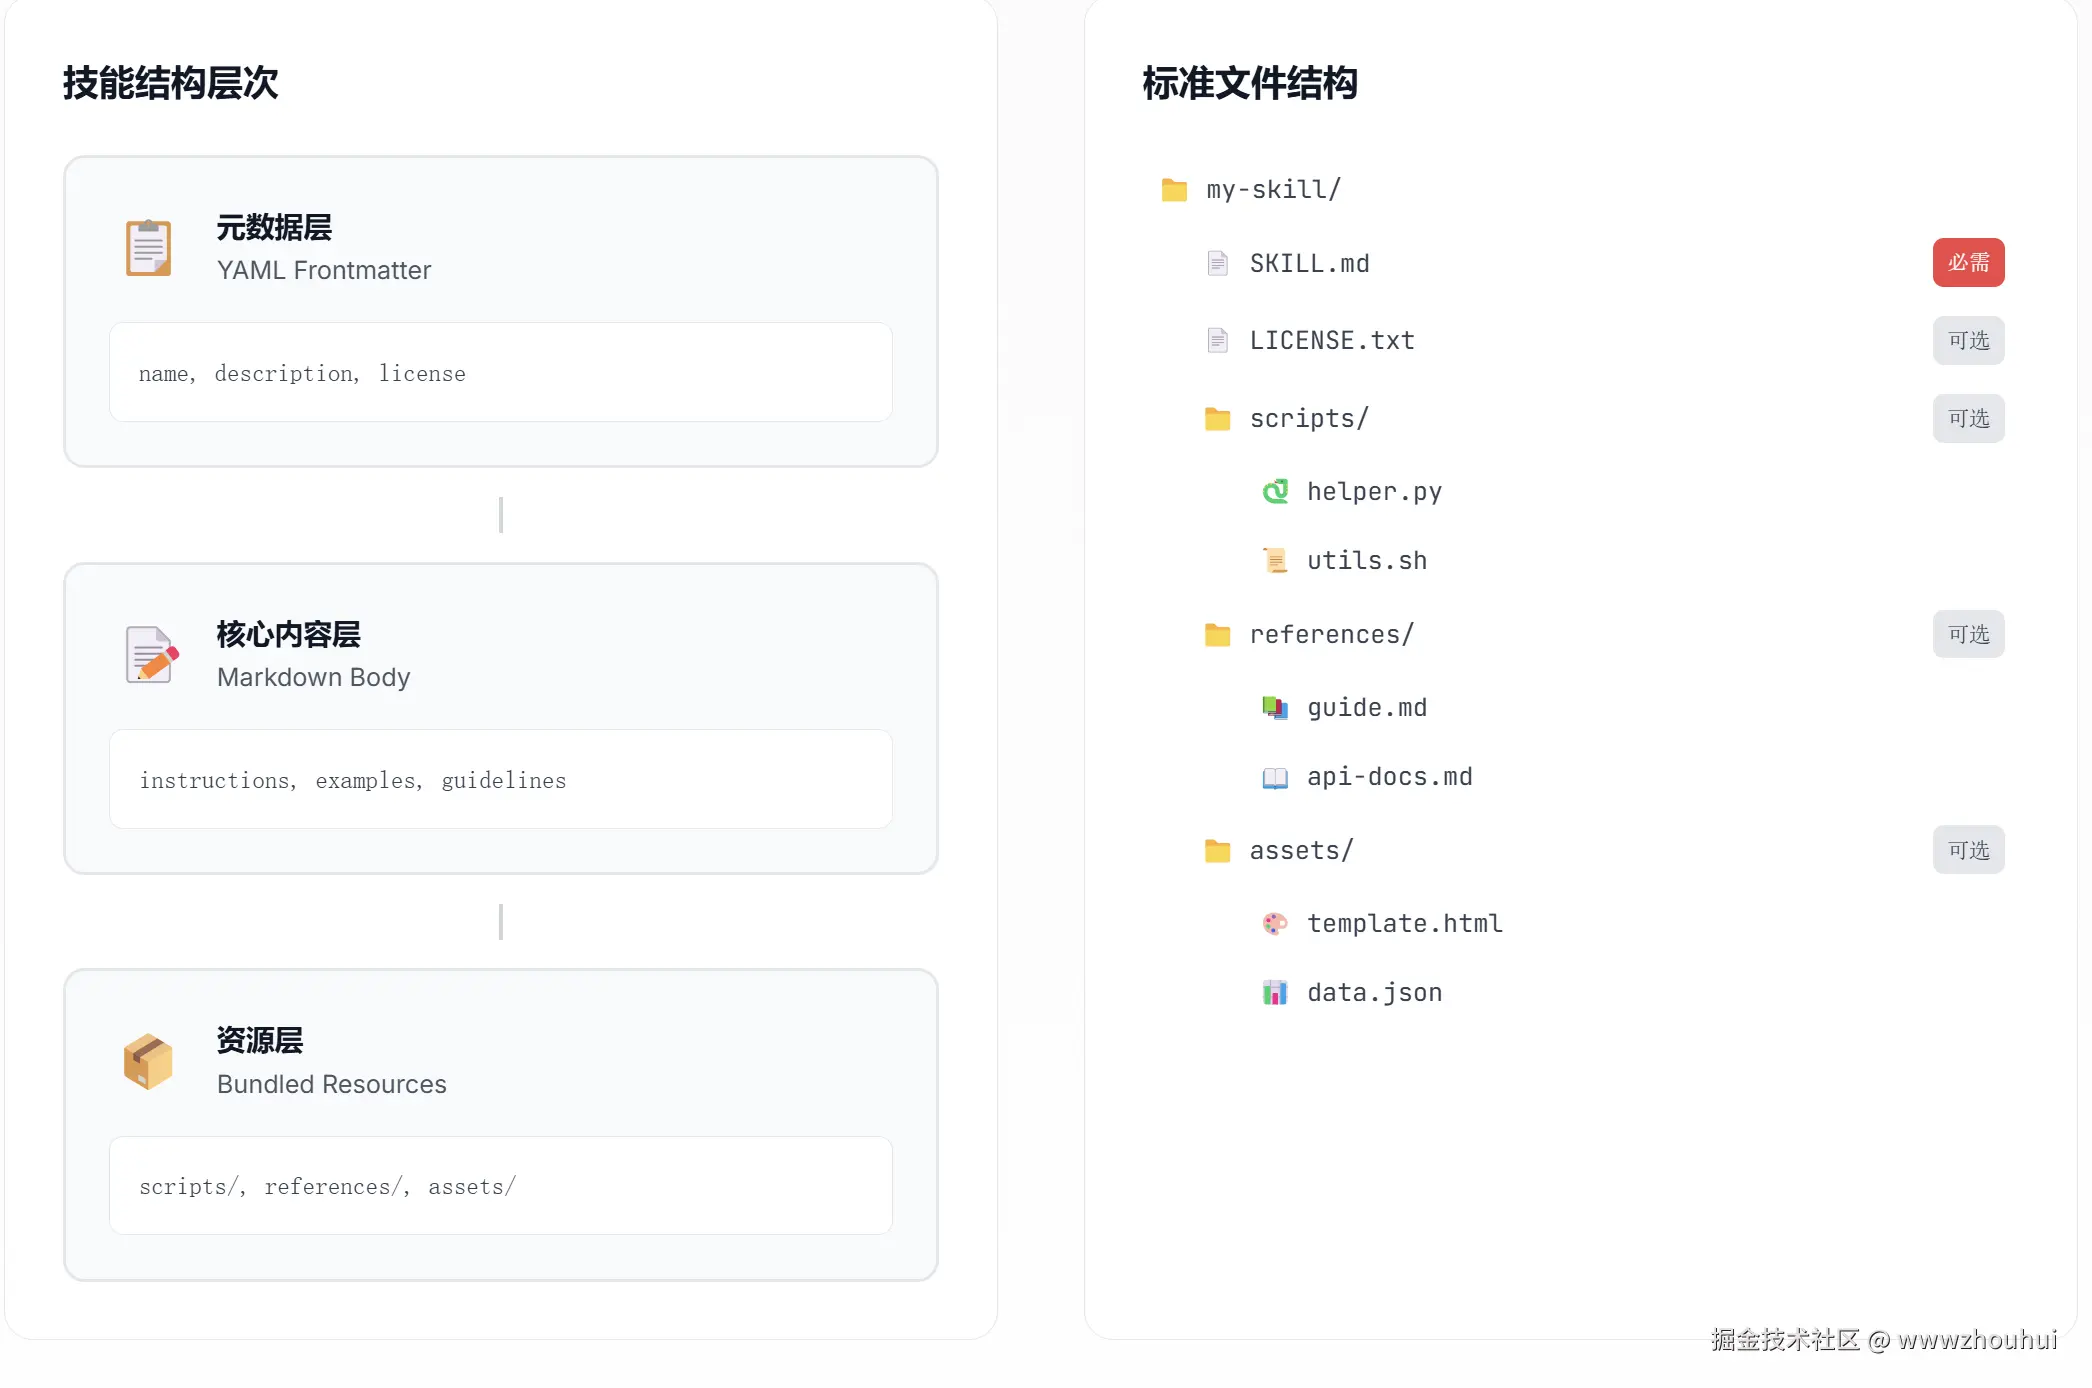Select the SKILL.md file
The image size is (2092, 1388).
(x=1309, y=264)
